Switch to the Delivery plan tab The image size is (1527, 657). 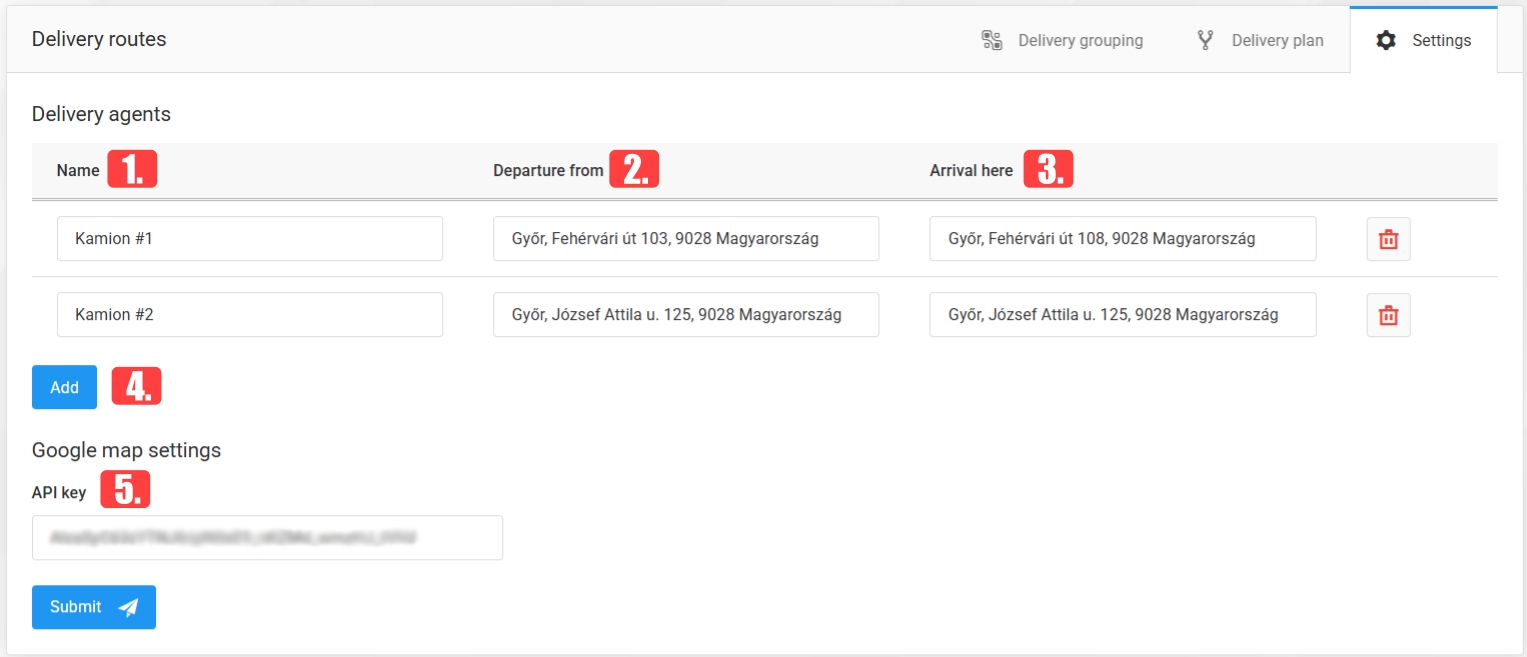pyautogui.click(x=1259, y=40)
